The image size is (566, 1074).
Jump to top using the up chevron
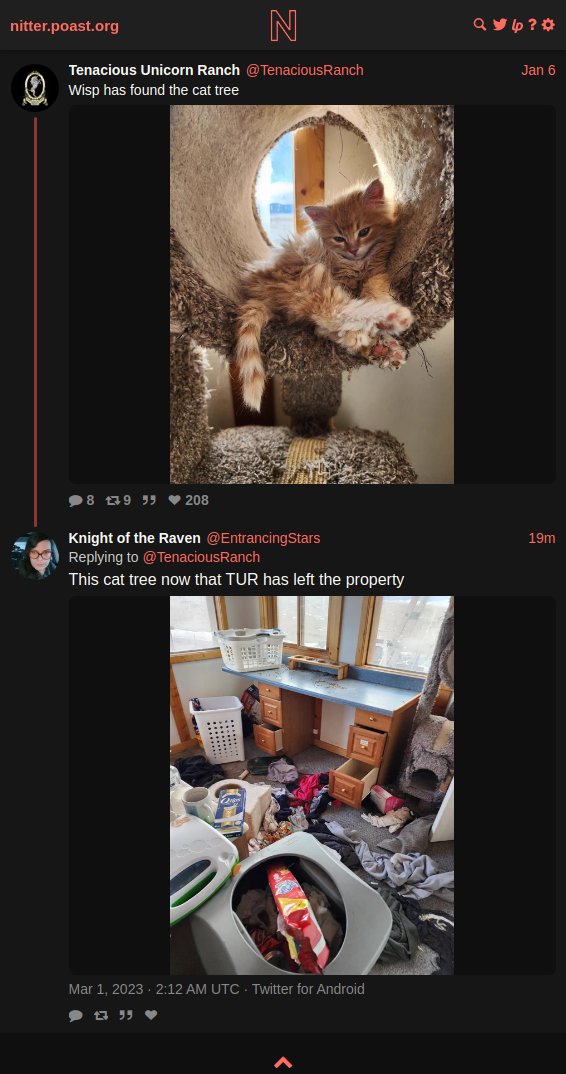tap(283, 1062)
